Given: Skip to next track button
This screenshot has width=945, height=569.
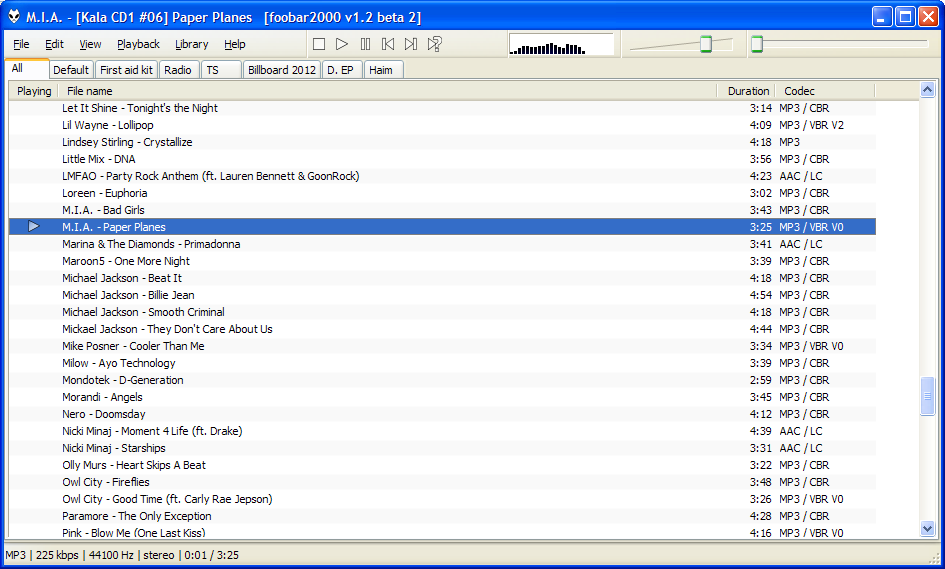Looking at the screenshot, I should pos(411,44).
